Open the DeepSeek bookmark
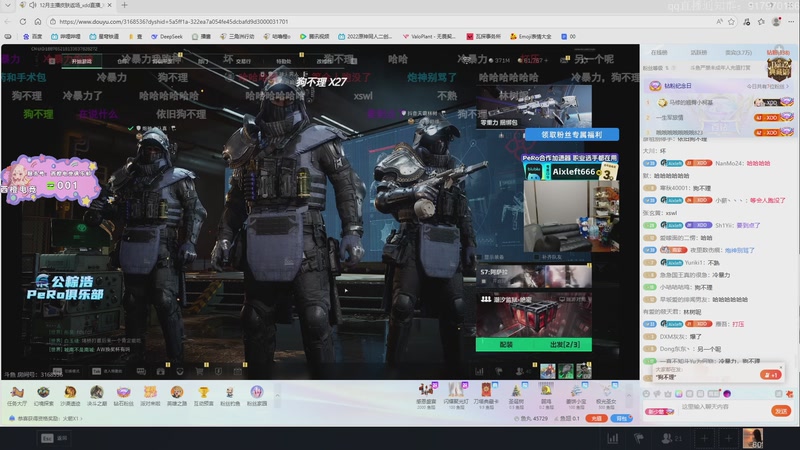800x450 pixels. pos(167,36)
